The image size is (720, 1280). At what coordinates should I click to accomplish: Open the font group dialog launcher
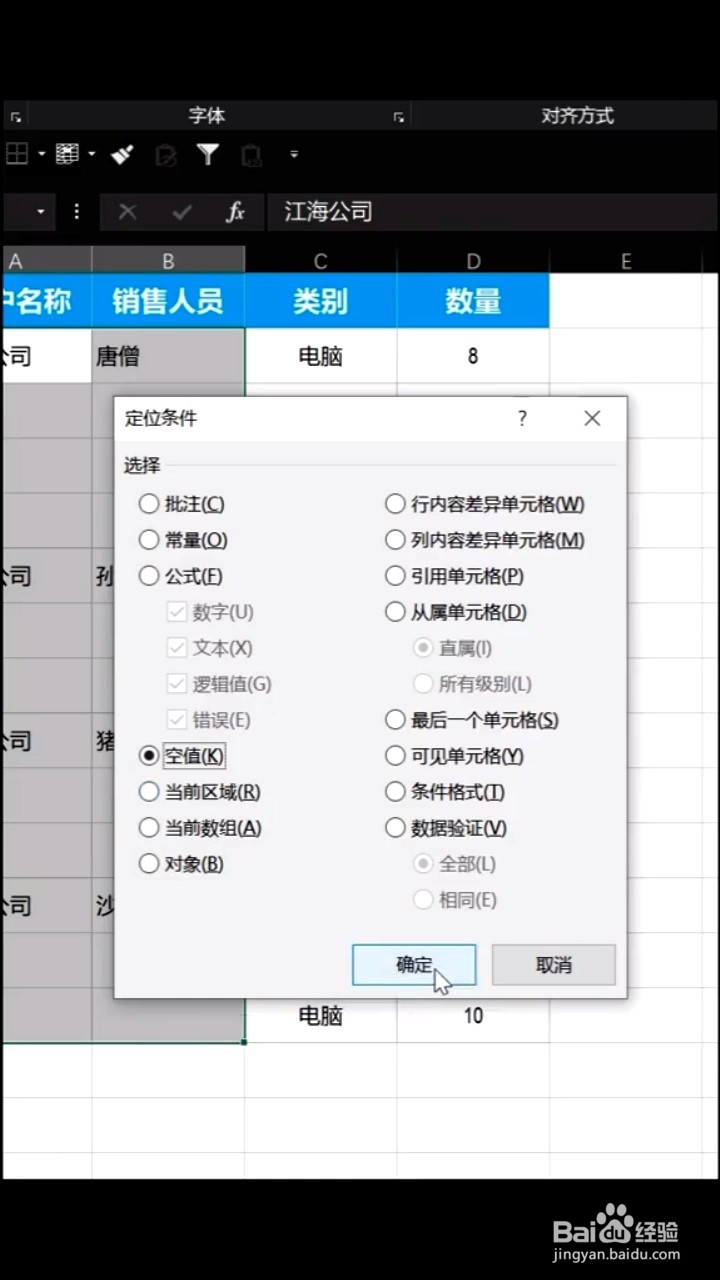399,117
